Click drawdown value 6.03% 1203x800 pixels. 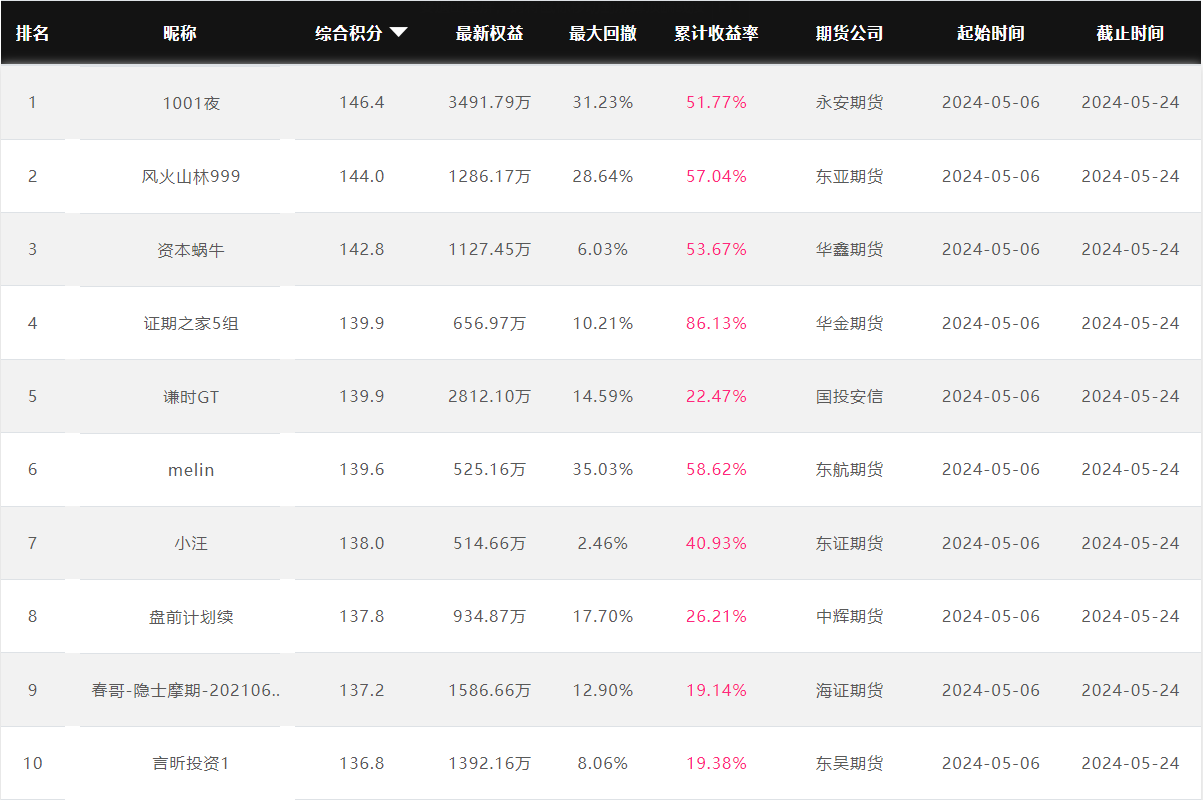603,249
